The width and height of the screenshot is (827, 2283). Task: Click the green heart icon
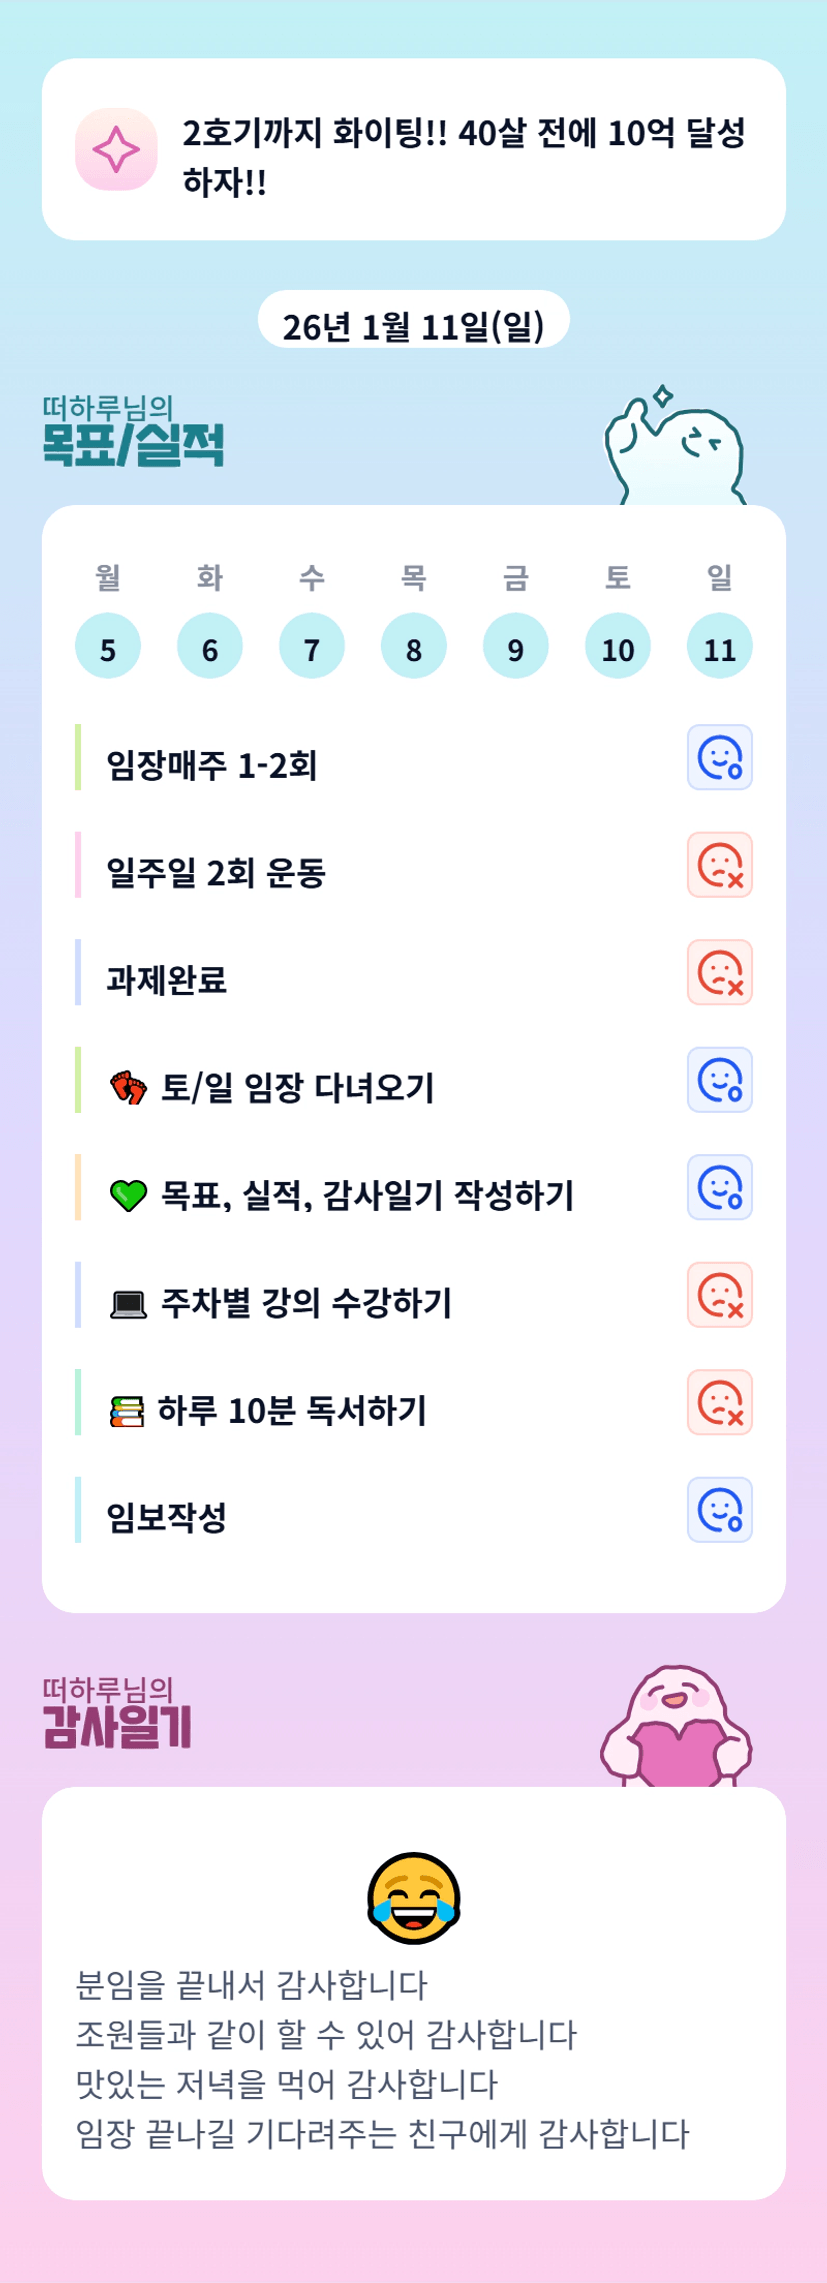click(x=128, y=1195)
